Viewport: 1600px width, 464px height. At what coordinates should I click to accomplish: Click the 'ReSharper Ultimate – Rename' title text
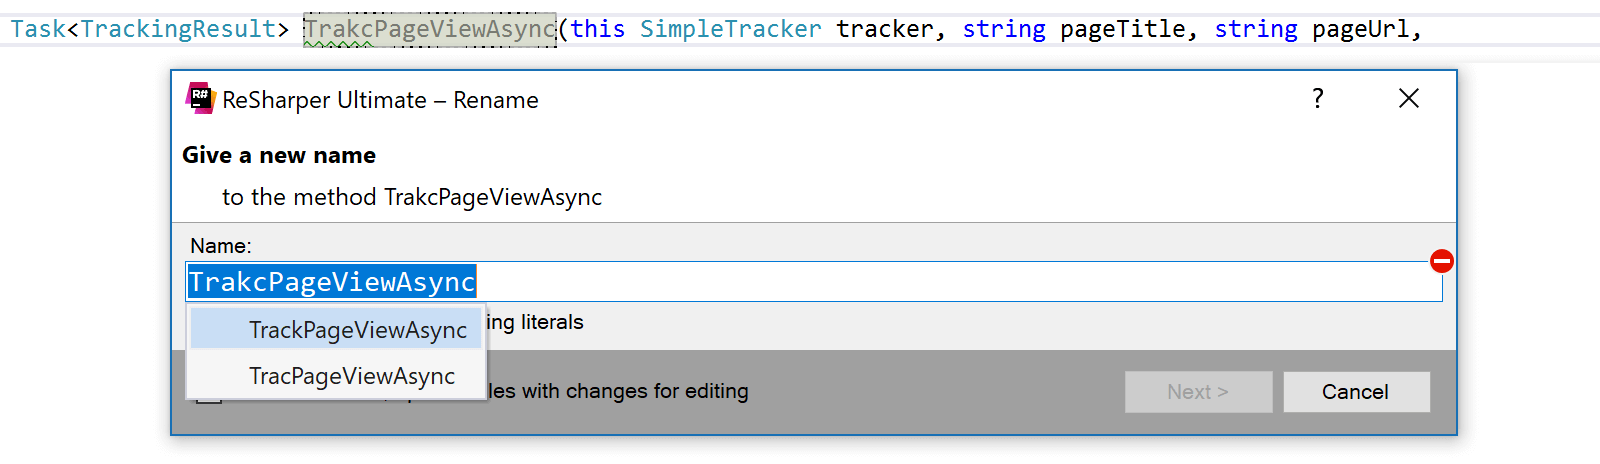pos(381,100)
